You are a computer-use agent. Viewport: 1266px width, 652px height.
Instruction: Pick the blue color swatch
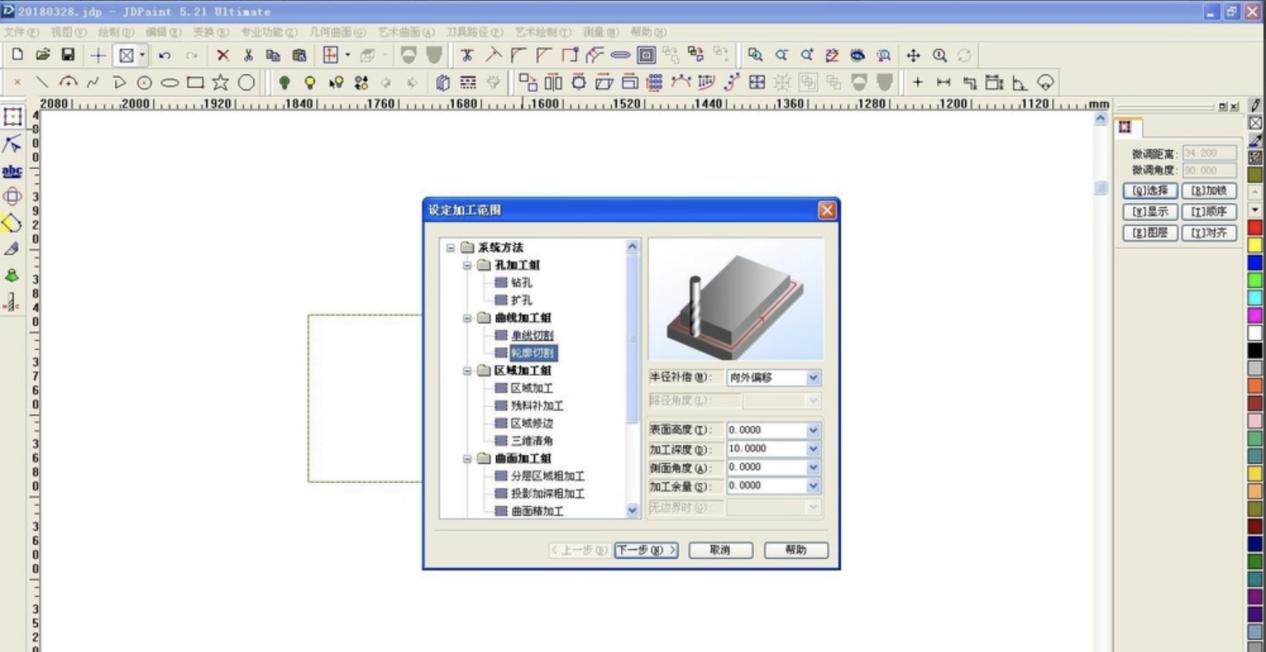click(x=1255, y=263)
